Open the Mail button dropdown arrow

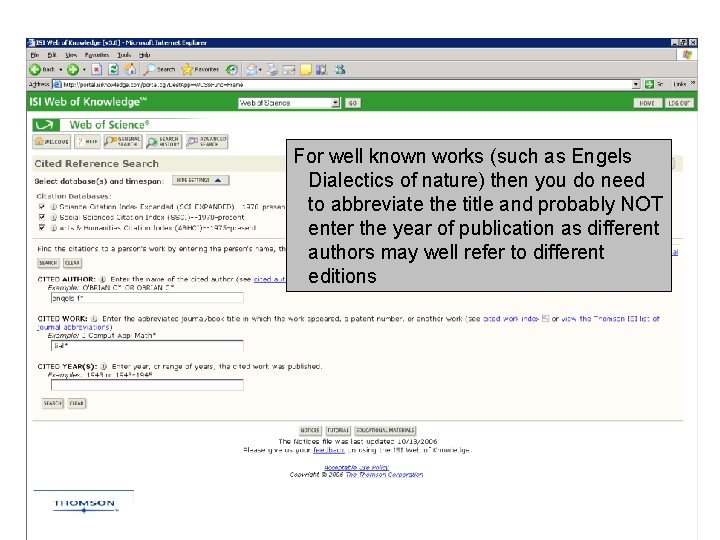coord(260,70)
